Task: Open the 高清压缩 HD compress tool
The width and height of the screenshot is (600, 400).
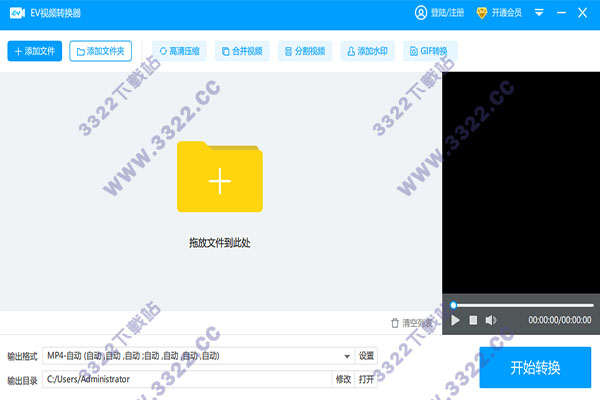Action: pyautogui.click(x=179, y=51)
